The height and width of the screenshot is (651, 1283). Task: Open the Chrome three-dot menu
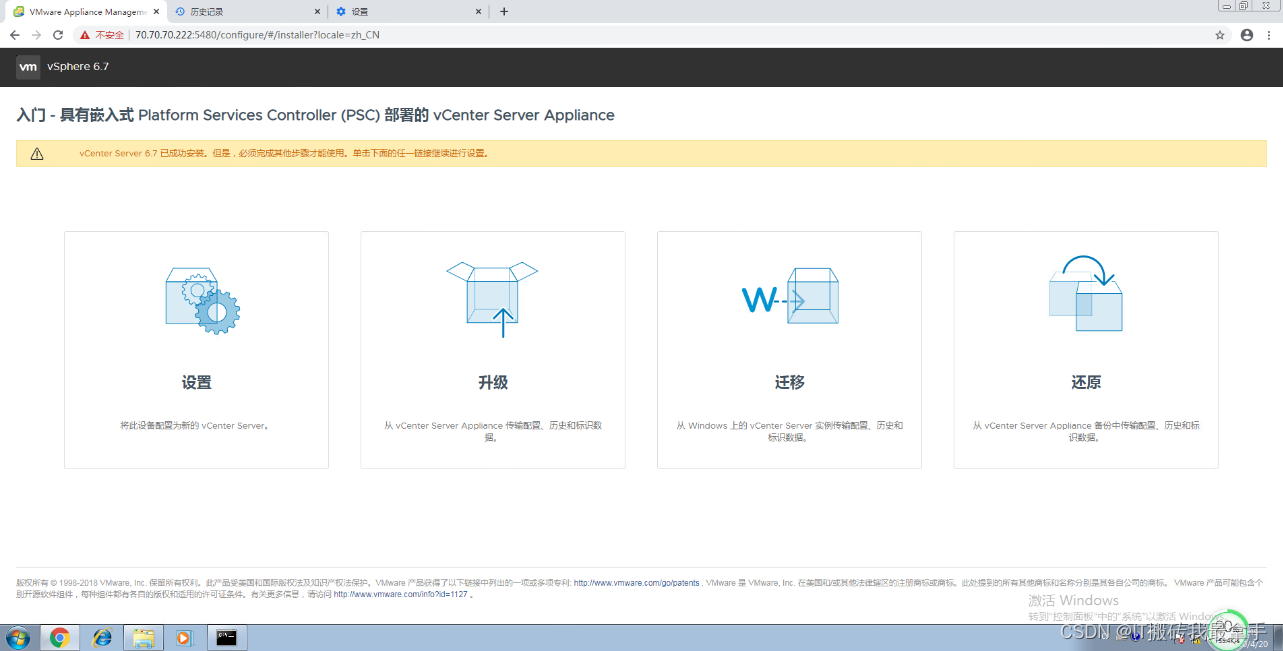(x=1270, y=35)
